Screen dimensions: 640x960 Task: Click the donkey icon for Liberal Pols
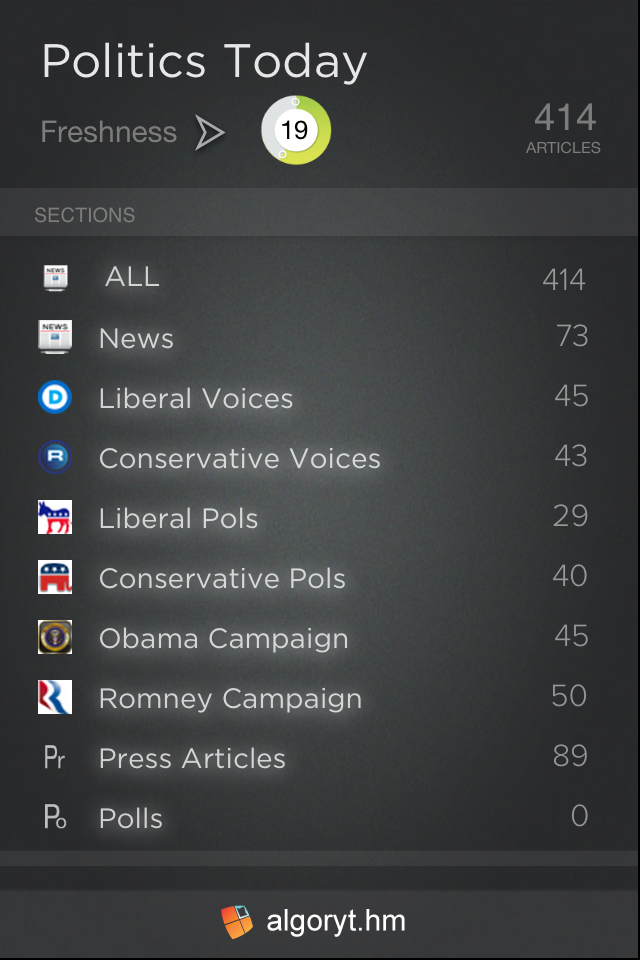point(55,517)
